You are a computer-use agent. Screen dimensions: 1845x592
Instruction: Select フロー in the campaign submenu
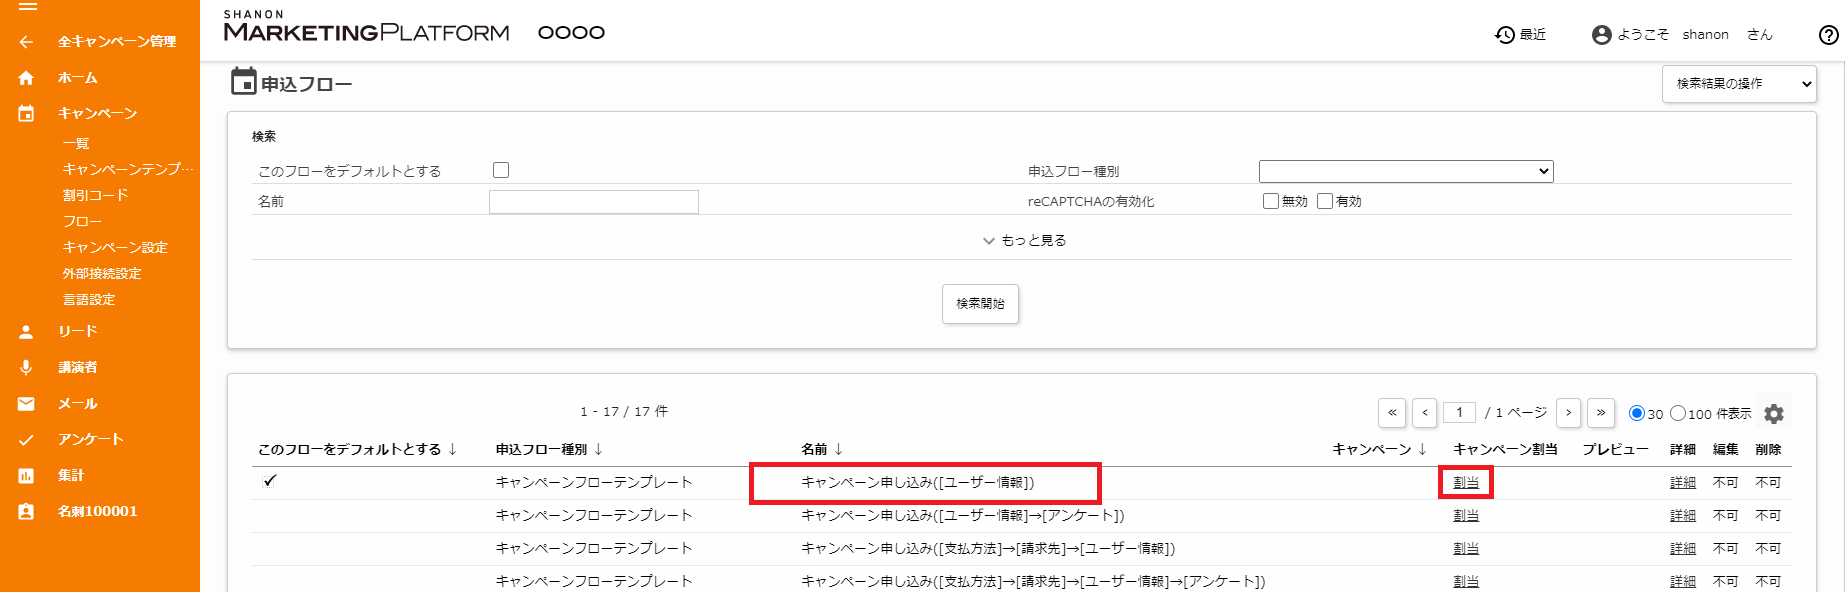tap(82, 222)
